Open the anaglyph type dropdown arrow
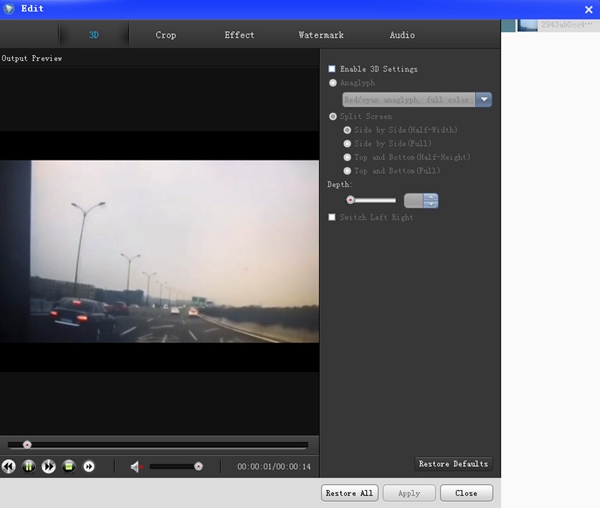The image size is (600, 508). [484, 100]
